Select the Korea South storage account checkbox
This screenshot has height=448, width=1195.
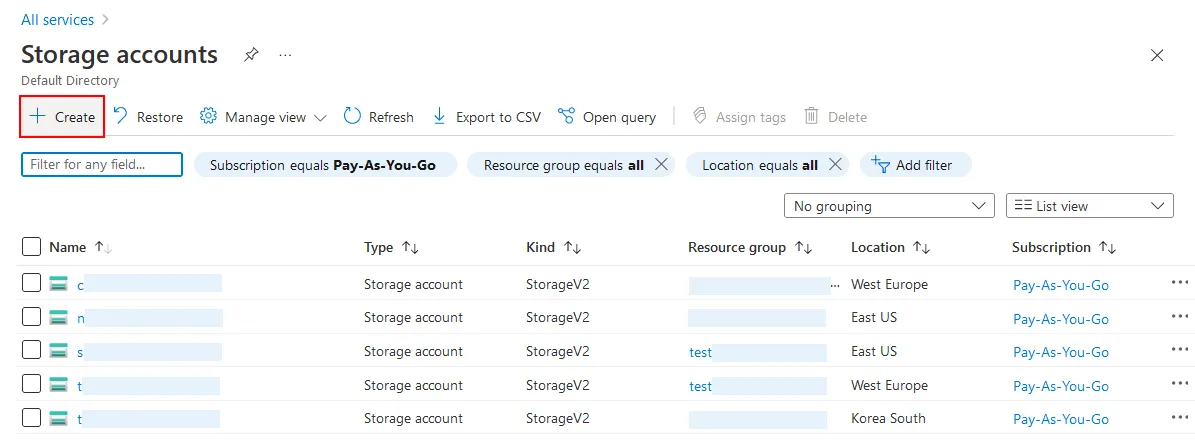31,419
